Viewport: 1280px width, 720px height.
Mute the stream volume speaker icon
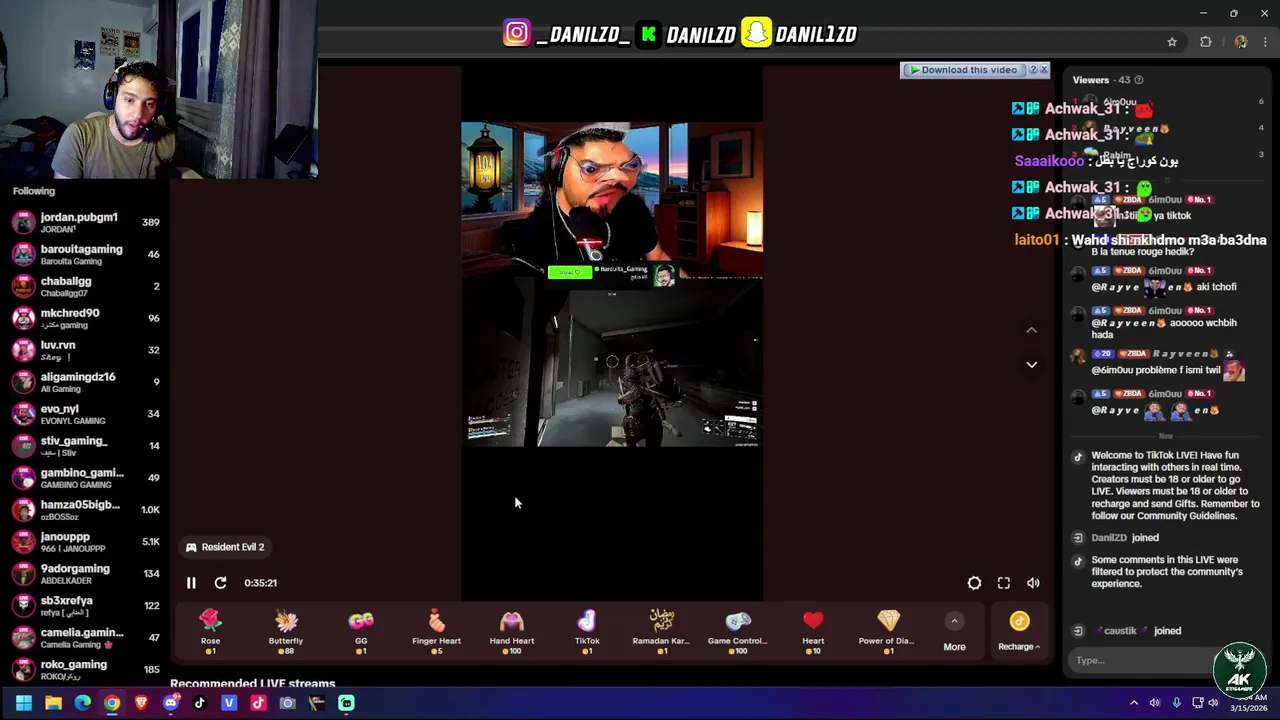[x=1033, y=583]
